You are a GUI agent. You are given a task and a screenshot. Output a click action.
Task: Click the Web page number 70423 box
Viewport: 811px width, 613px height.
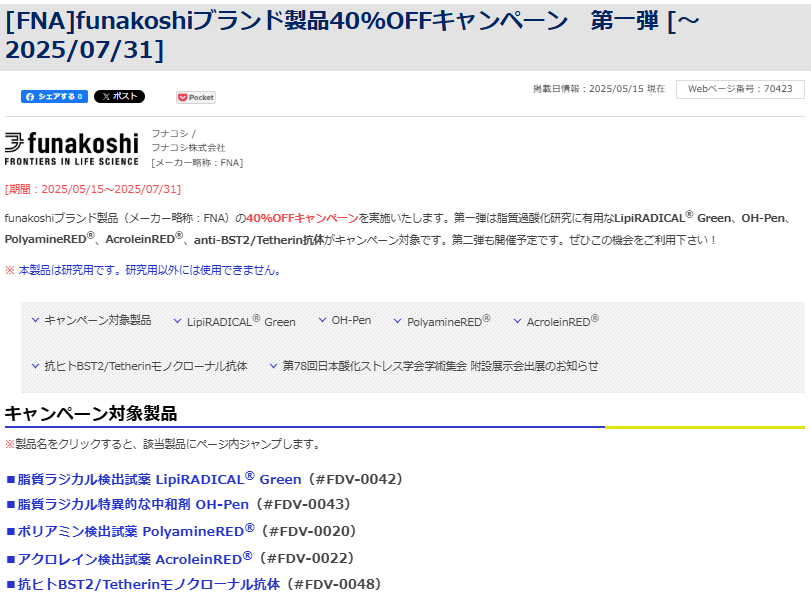740,89
